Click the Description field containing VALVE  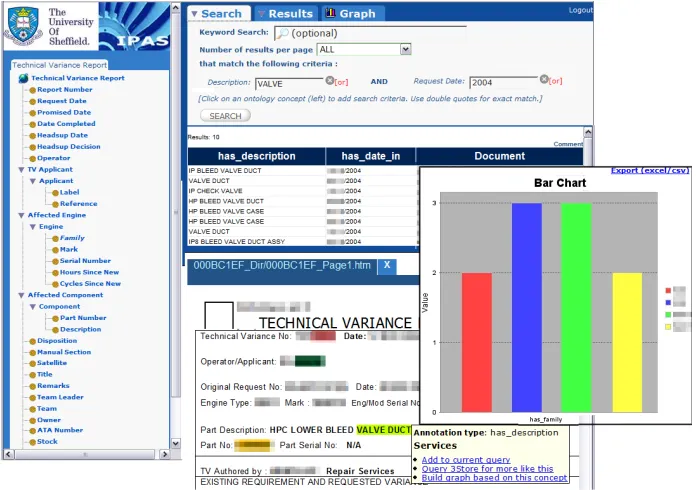point(289,83)
